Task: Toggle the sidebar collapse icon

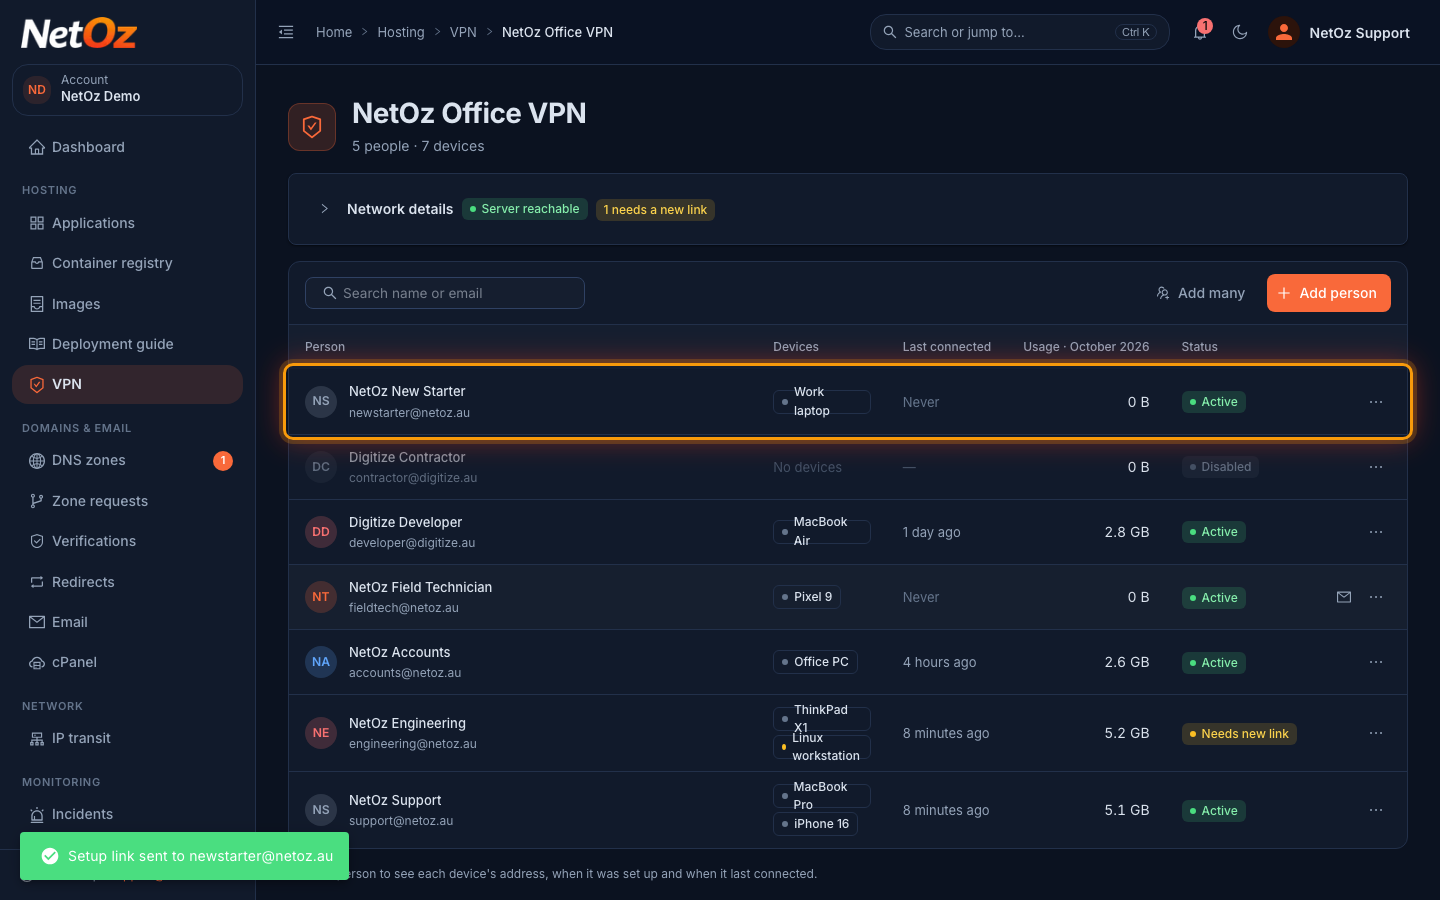Action: pos(286,32)
